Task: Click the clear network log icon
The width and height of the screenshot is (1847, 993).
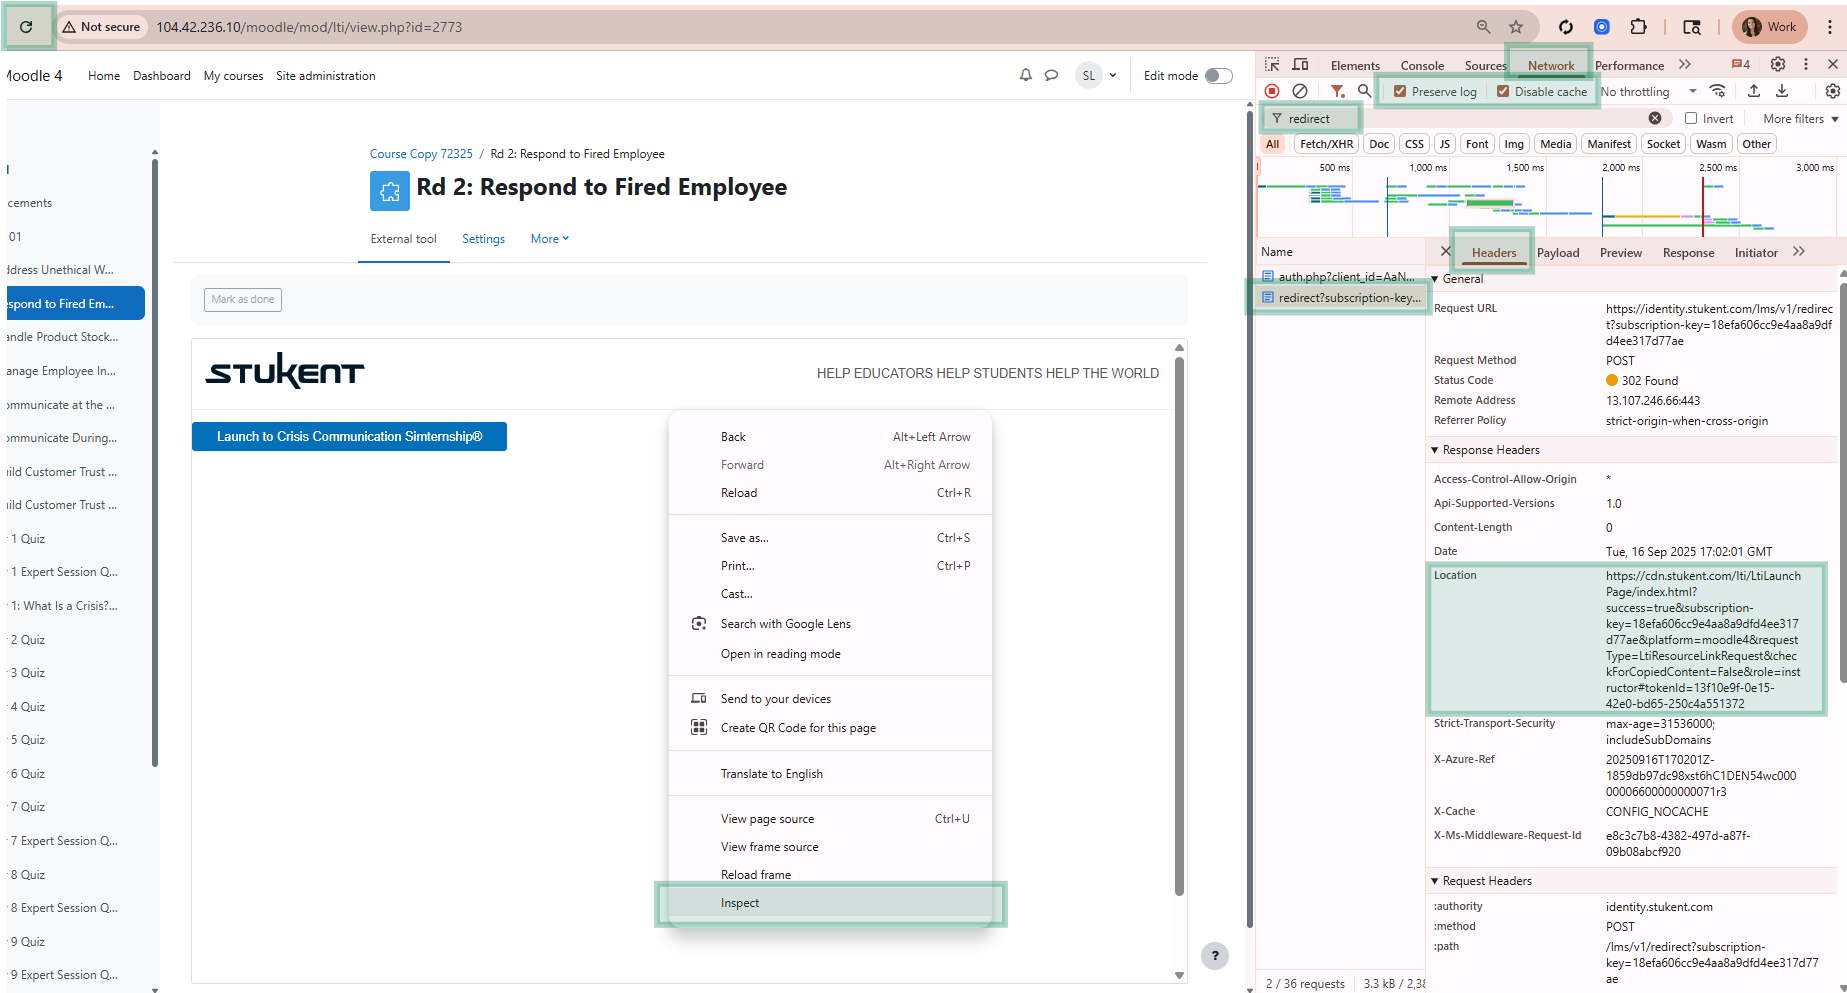Action: [1299, 91]
